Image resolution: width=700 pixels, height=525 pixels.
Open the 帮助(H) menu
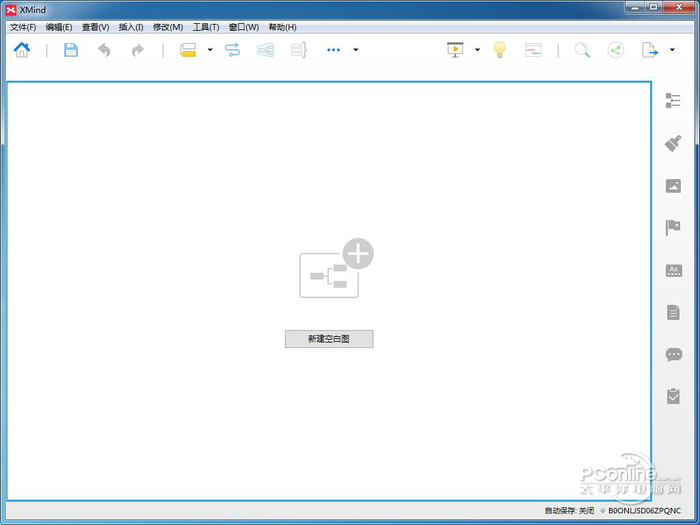tap(282, 27)
